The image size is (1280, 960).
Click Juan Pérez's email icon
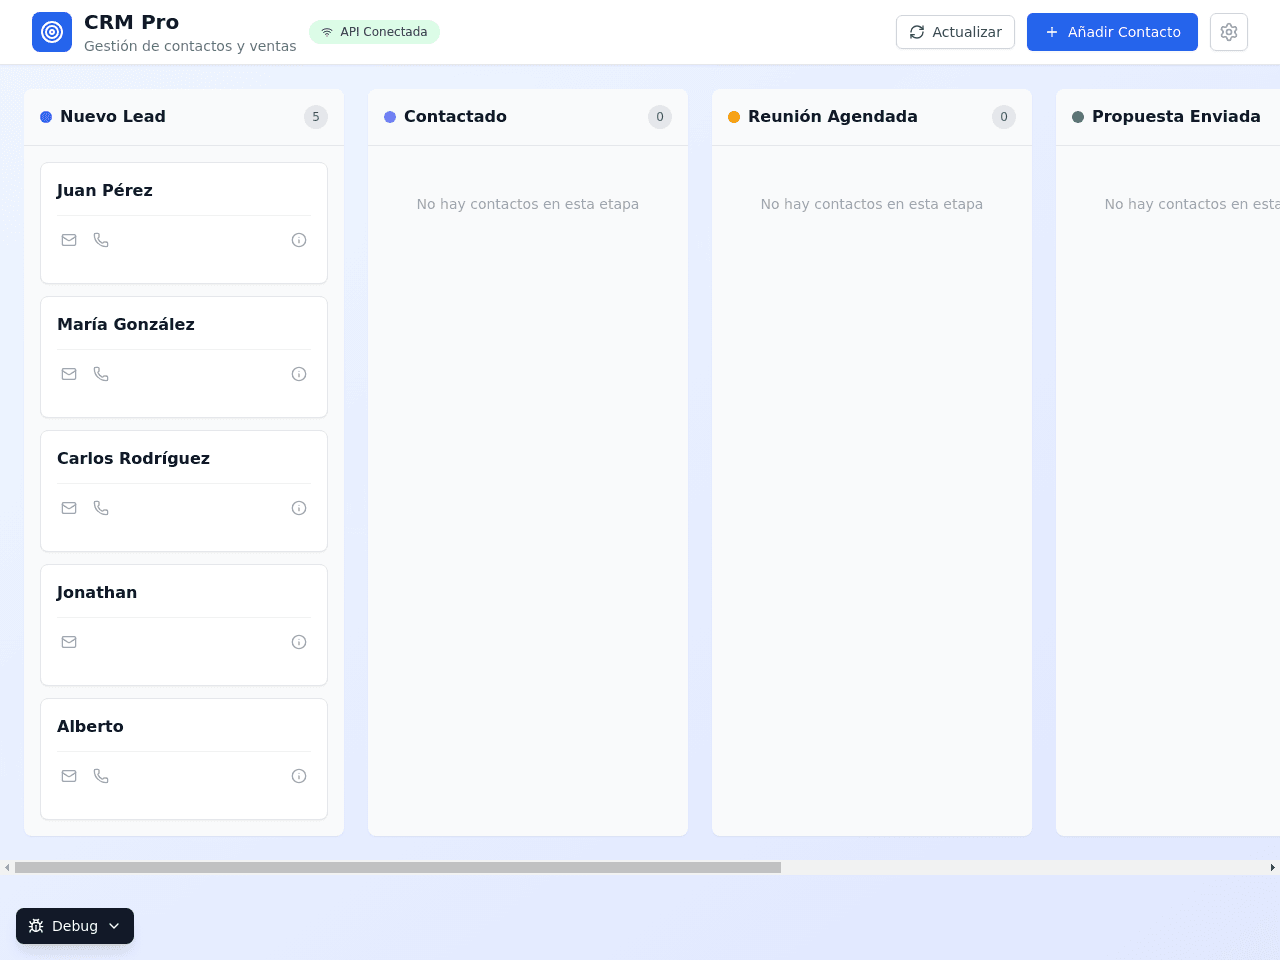pyautogui.click(x=69, y=240)
